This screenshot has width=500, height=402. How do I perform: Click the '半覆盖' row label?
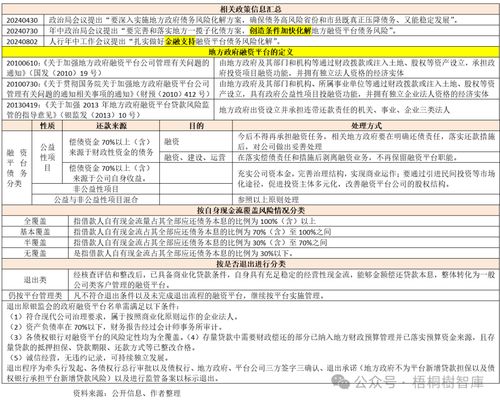35,242
